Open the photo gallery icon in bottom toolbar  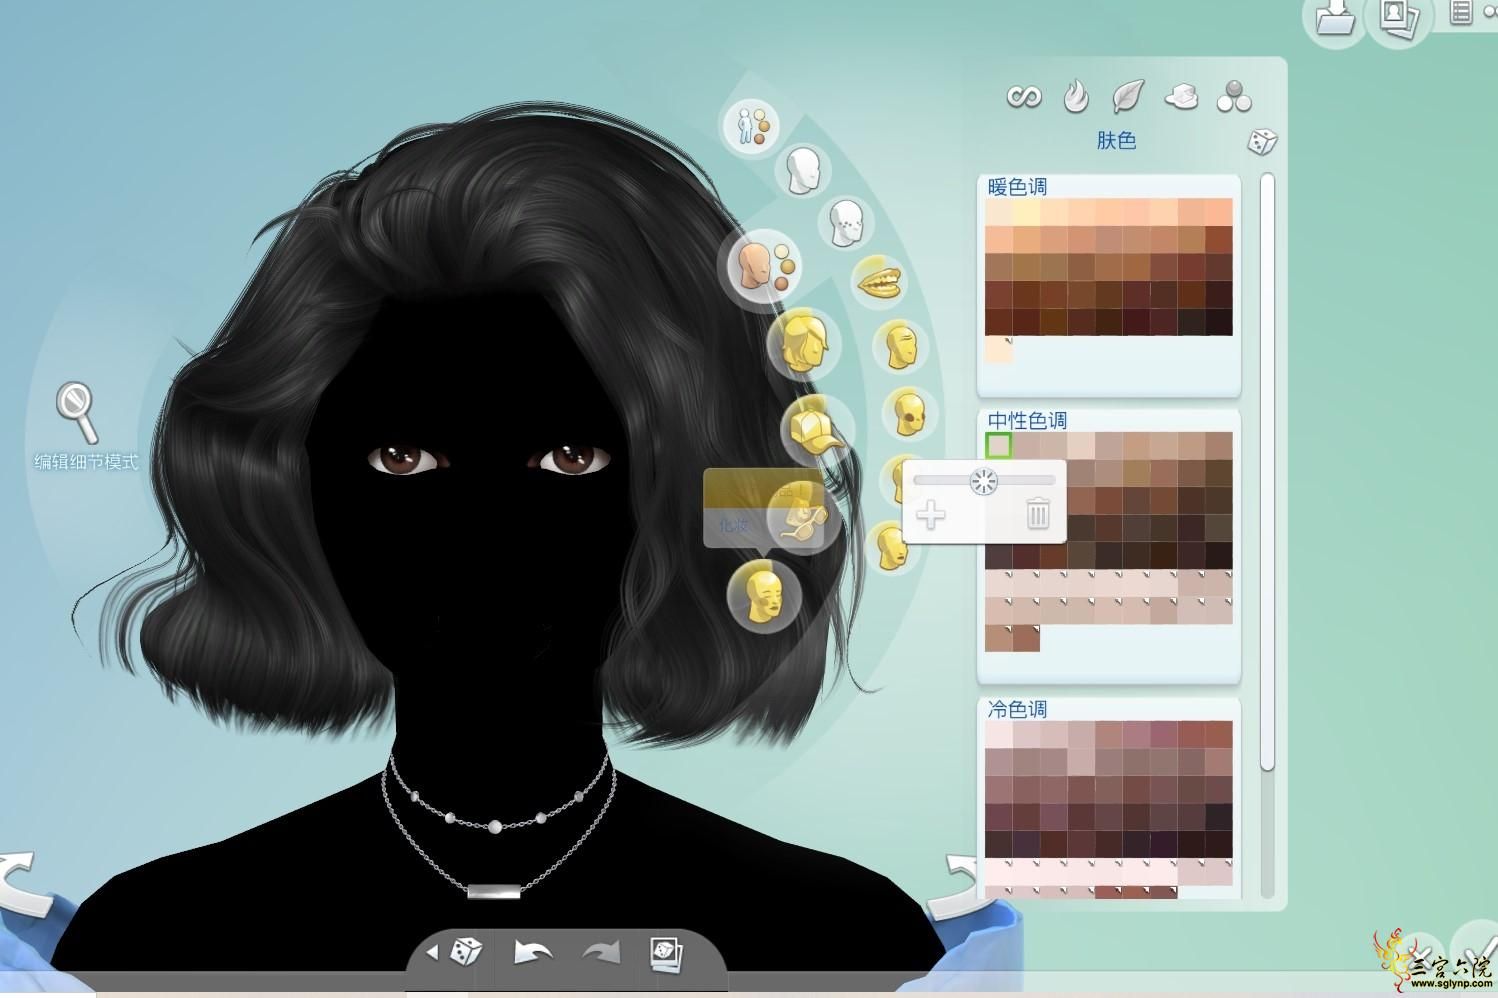point(666,953)
